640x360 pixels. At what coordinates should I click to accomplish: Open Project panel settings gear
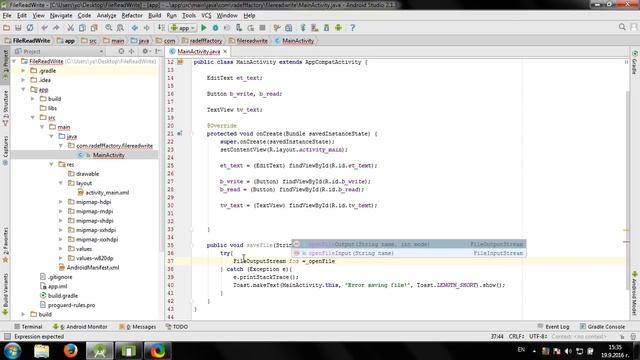(x=146, y=51)
